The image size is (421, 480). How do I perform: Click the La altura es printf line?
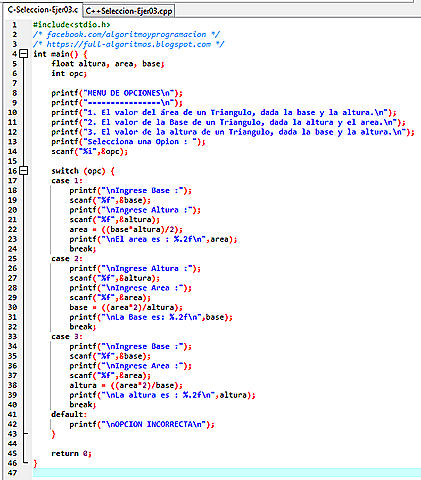[x=162, y=395]
